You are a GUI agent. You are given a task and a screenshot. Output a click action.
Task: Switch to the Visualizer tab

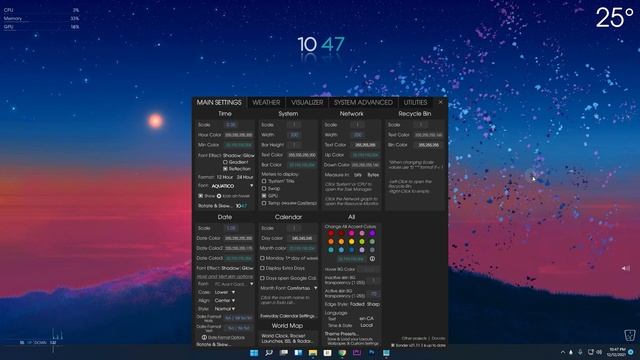click(307, 102)
